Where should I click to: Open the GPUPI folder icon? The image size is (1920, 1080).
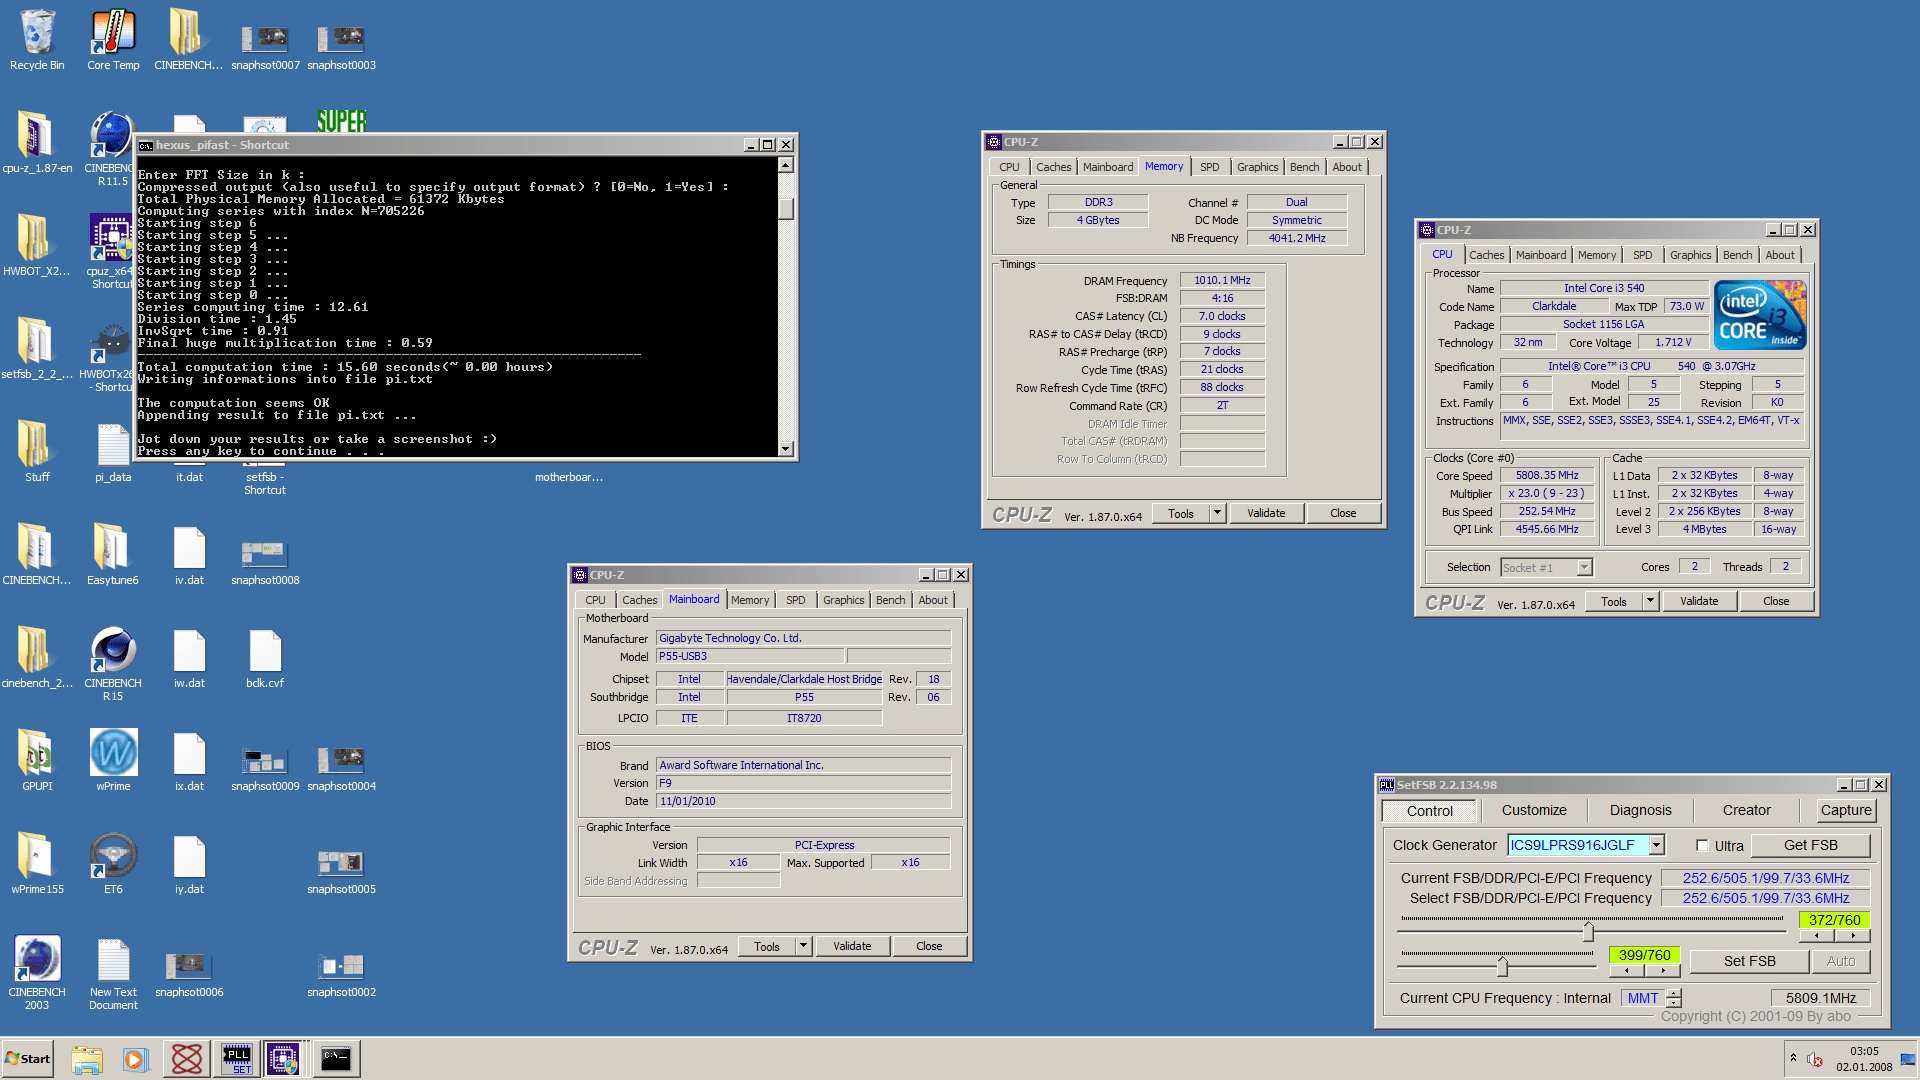(37, 753)
